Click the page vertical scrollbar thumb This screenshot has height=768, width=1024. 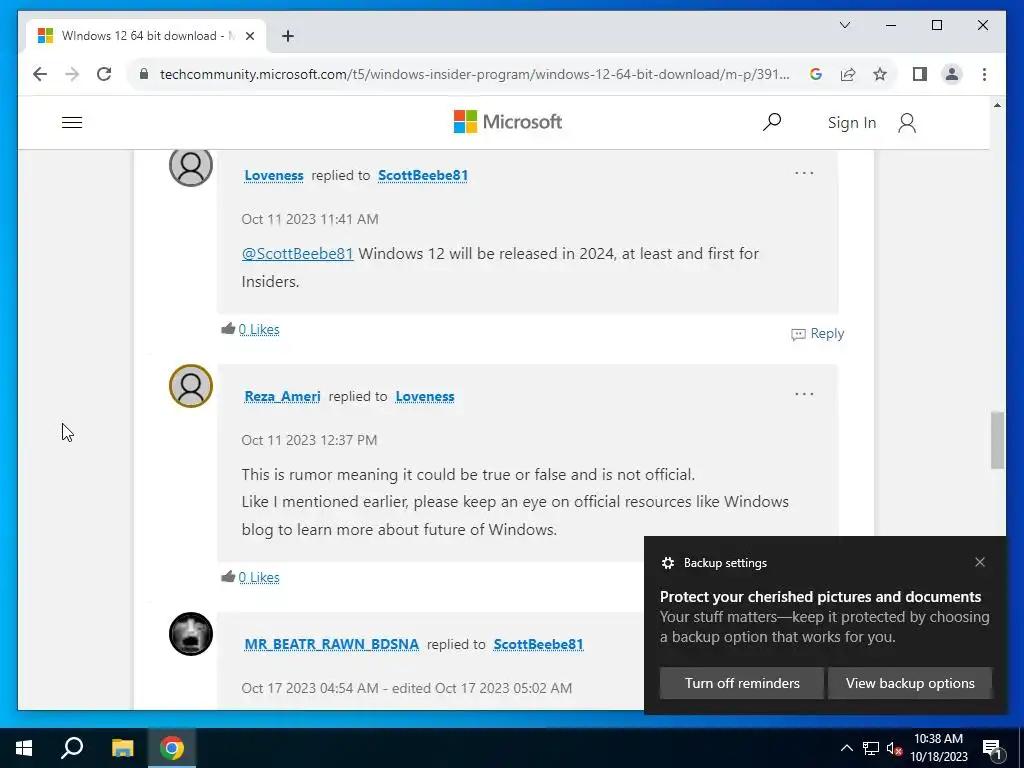pyautogui.click(x=997, y=440)
